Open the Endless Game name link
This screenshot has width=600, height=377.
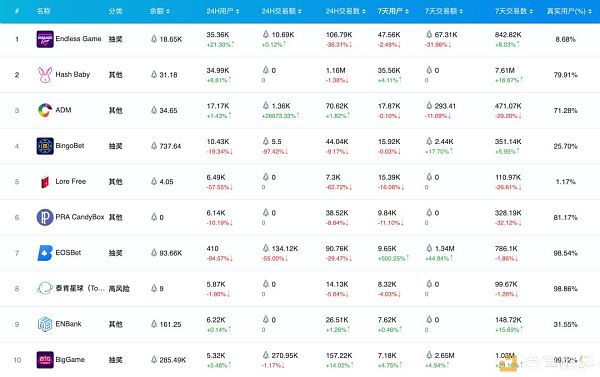point(78,39)
